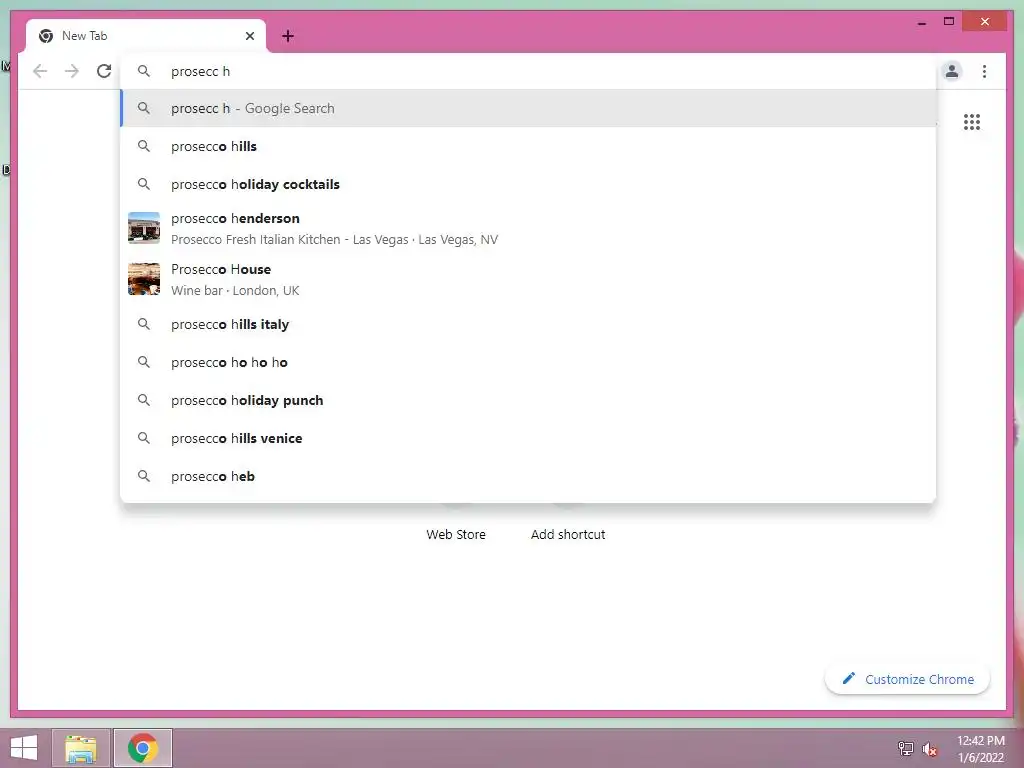
Task: Select the 'prosecco henderson' suggestion
Action: click(528, 229)
